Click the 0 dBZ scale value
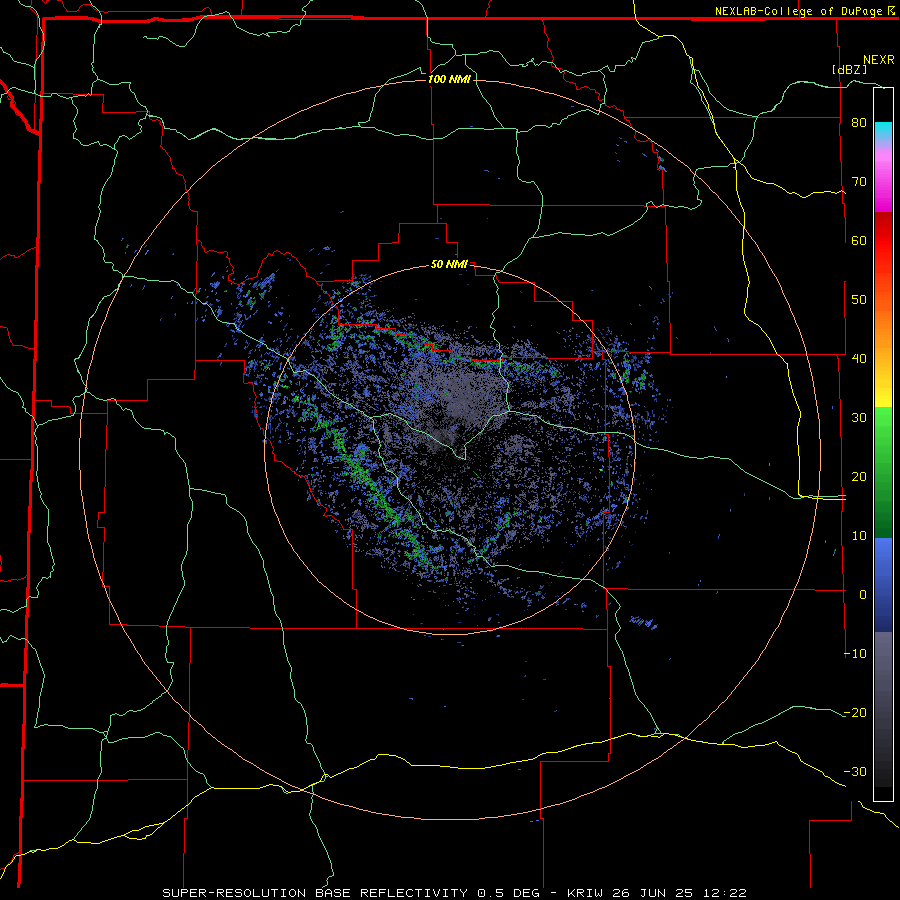 coord(863,595)
